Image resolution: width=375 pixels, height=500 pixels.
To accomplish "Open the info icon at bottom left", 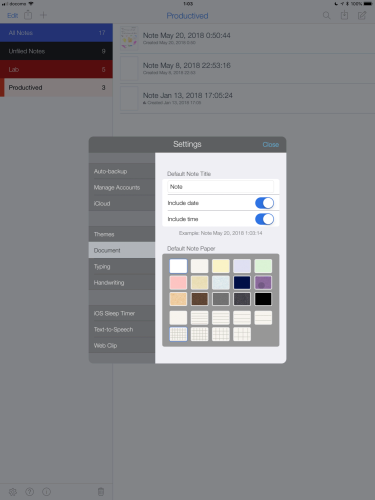I will [x=46, y=492].
